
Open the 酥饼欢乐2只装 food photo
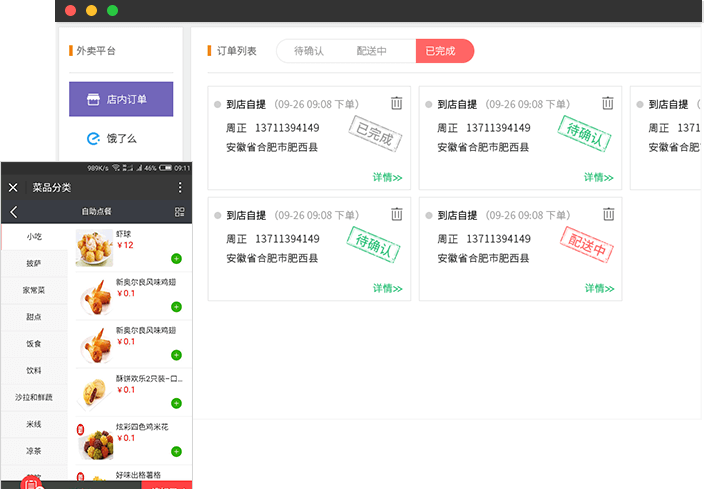(x=94, y=393)
